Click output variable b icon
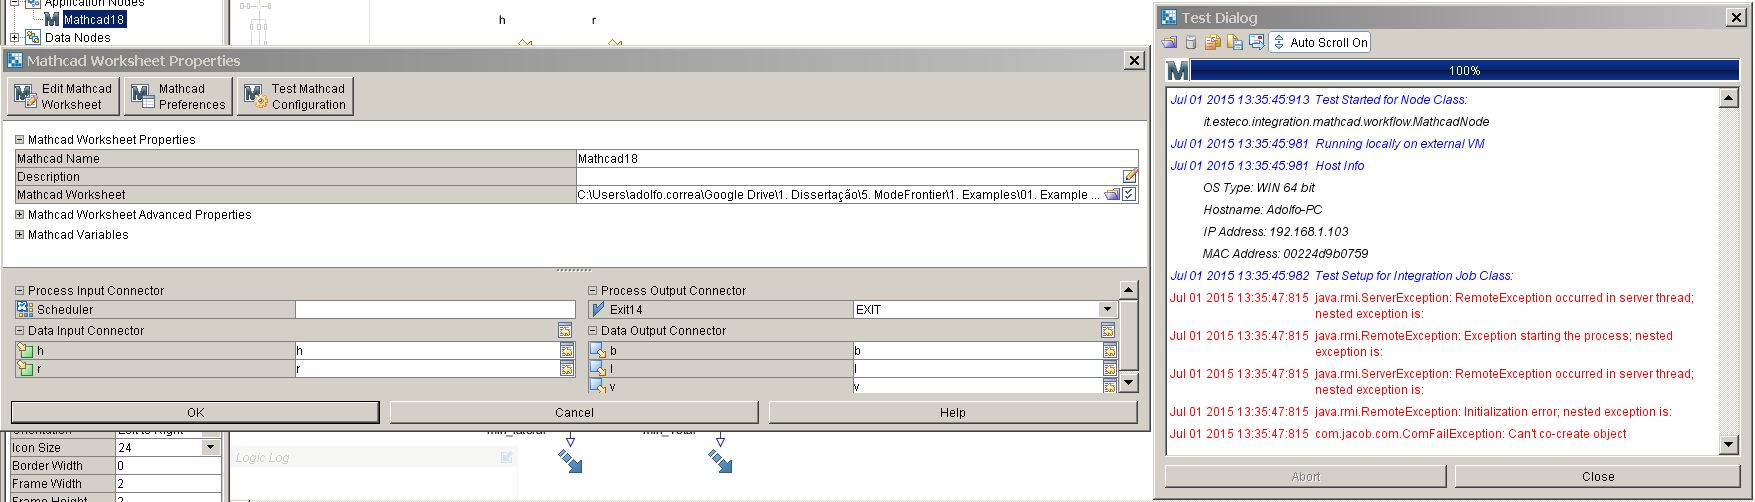The image size is (1755, 502). [x=598, y=351]
